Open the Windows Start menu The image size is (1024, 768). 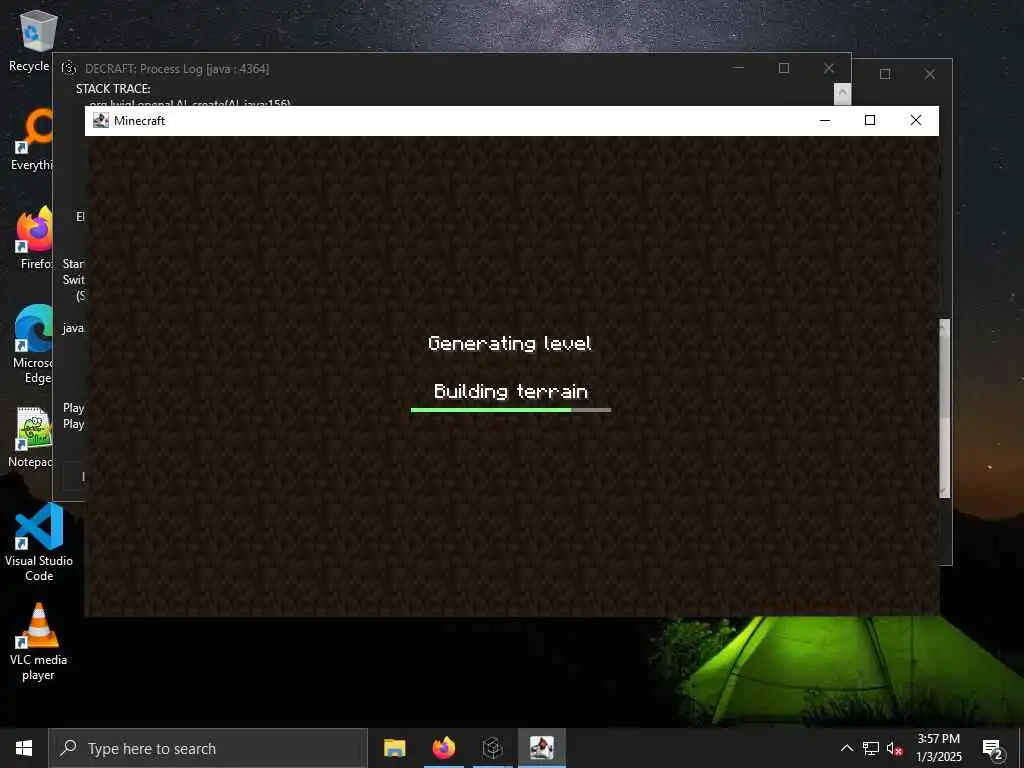pyautogui.click(x=24, y=748)
